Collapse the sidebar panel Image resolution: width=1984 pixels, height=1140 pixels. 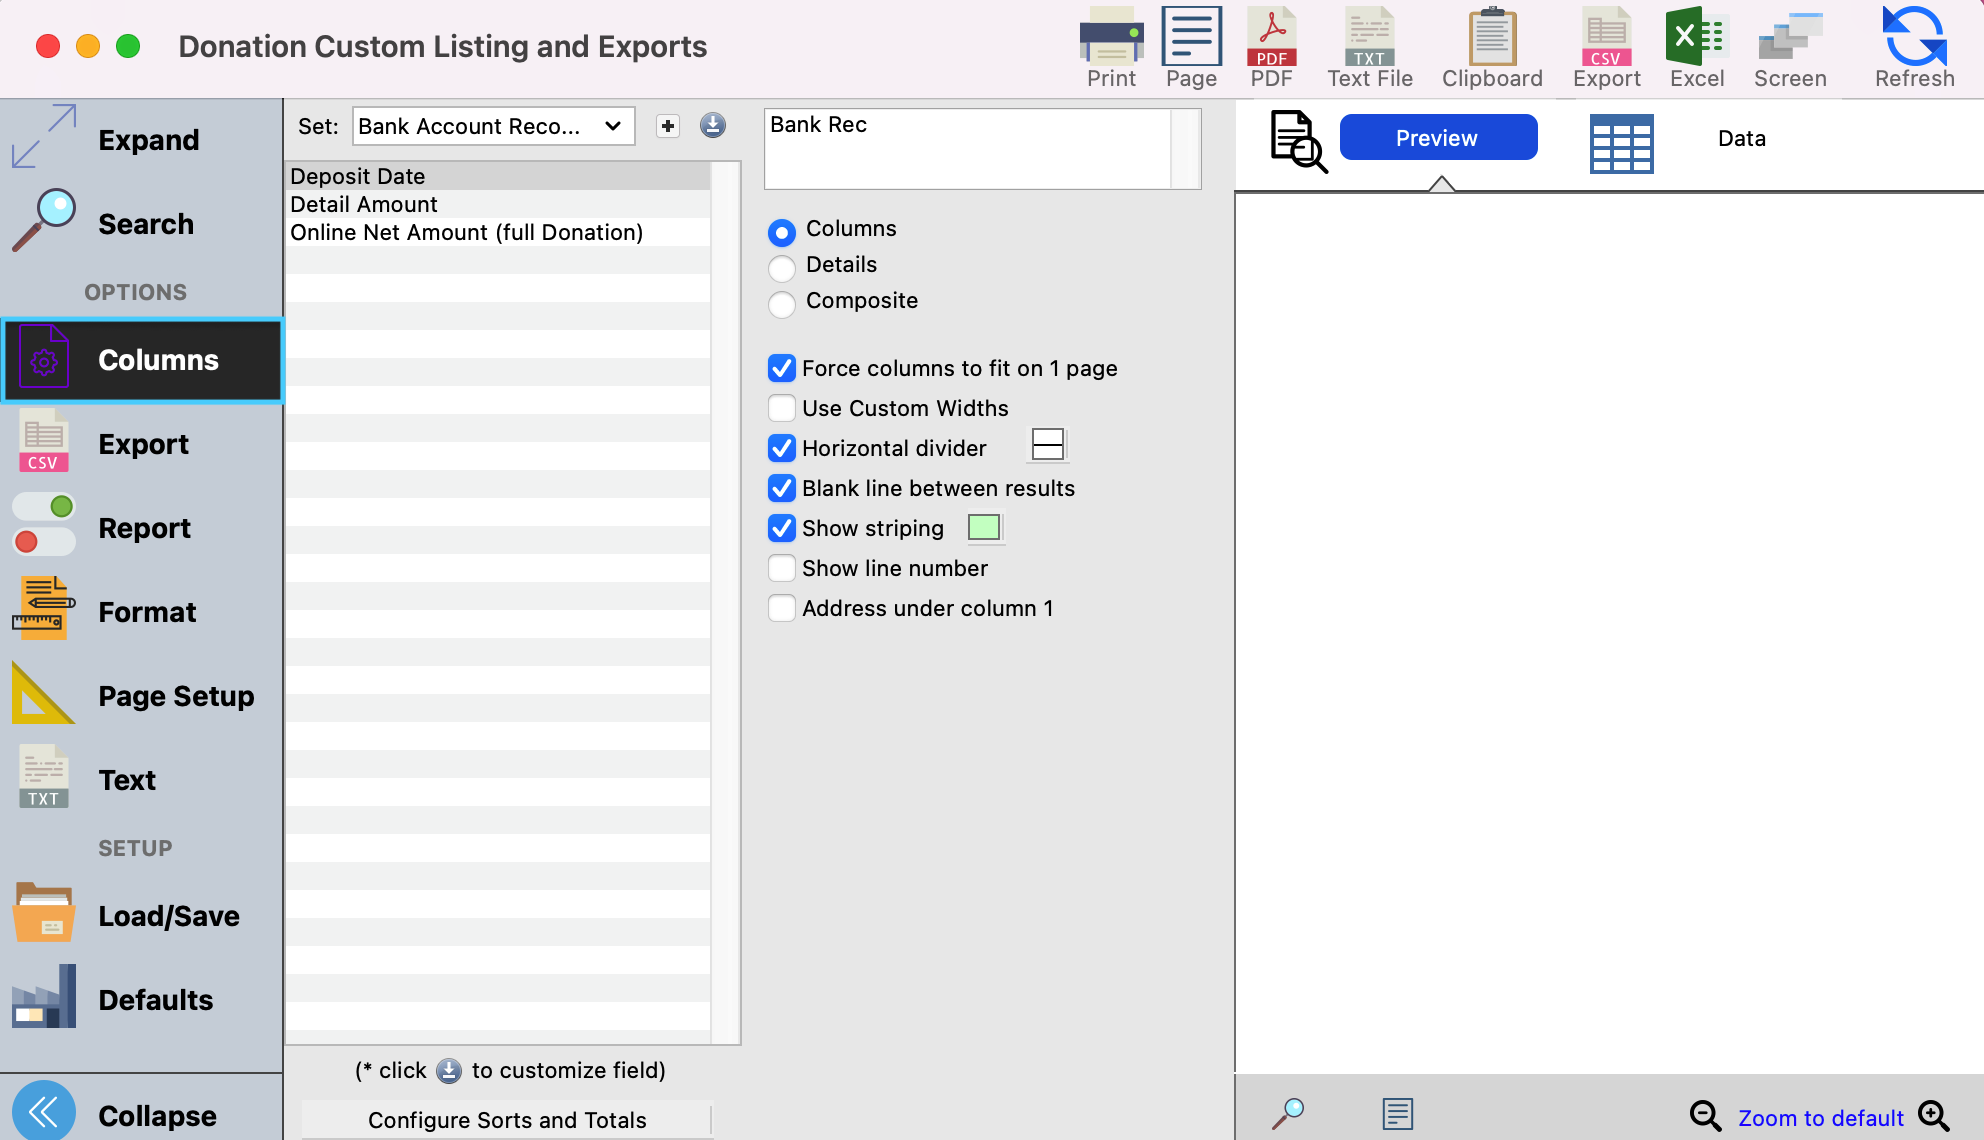click(x=44, y=1112)
